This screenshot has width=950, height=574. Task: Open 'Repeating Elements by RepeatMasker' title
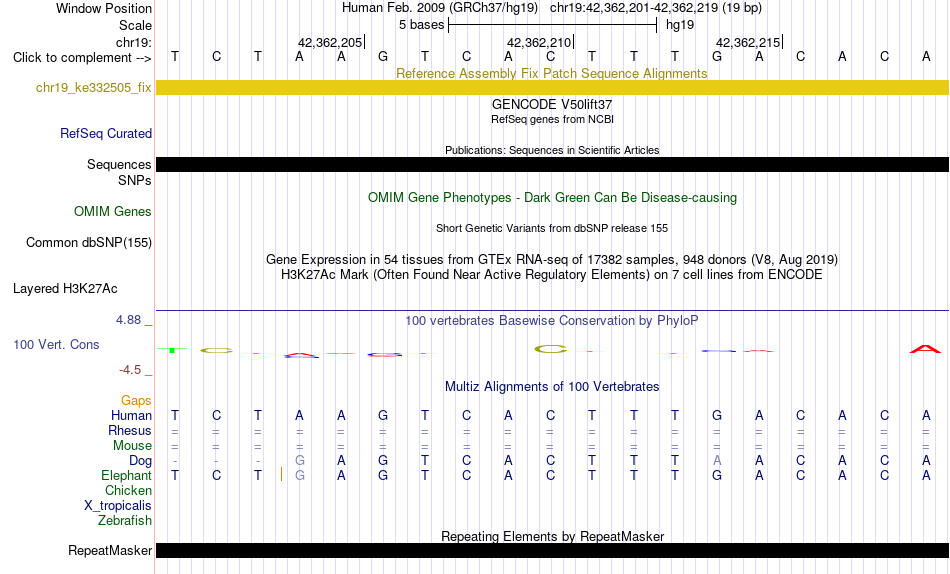552,536
